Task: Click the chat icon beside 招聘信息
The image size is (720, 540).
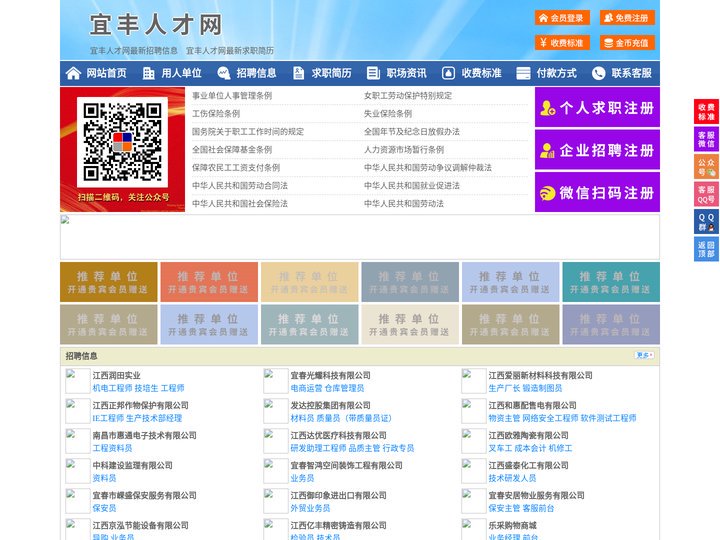Action: pos(224,73)
